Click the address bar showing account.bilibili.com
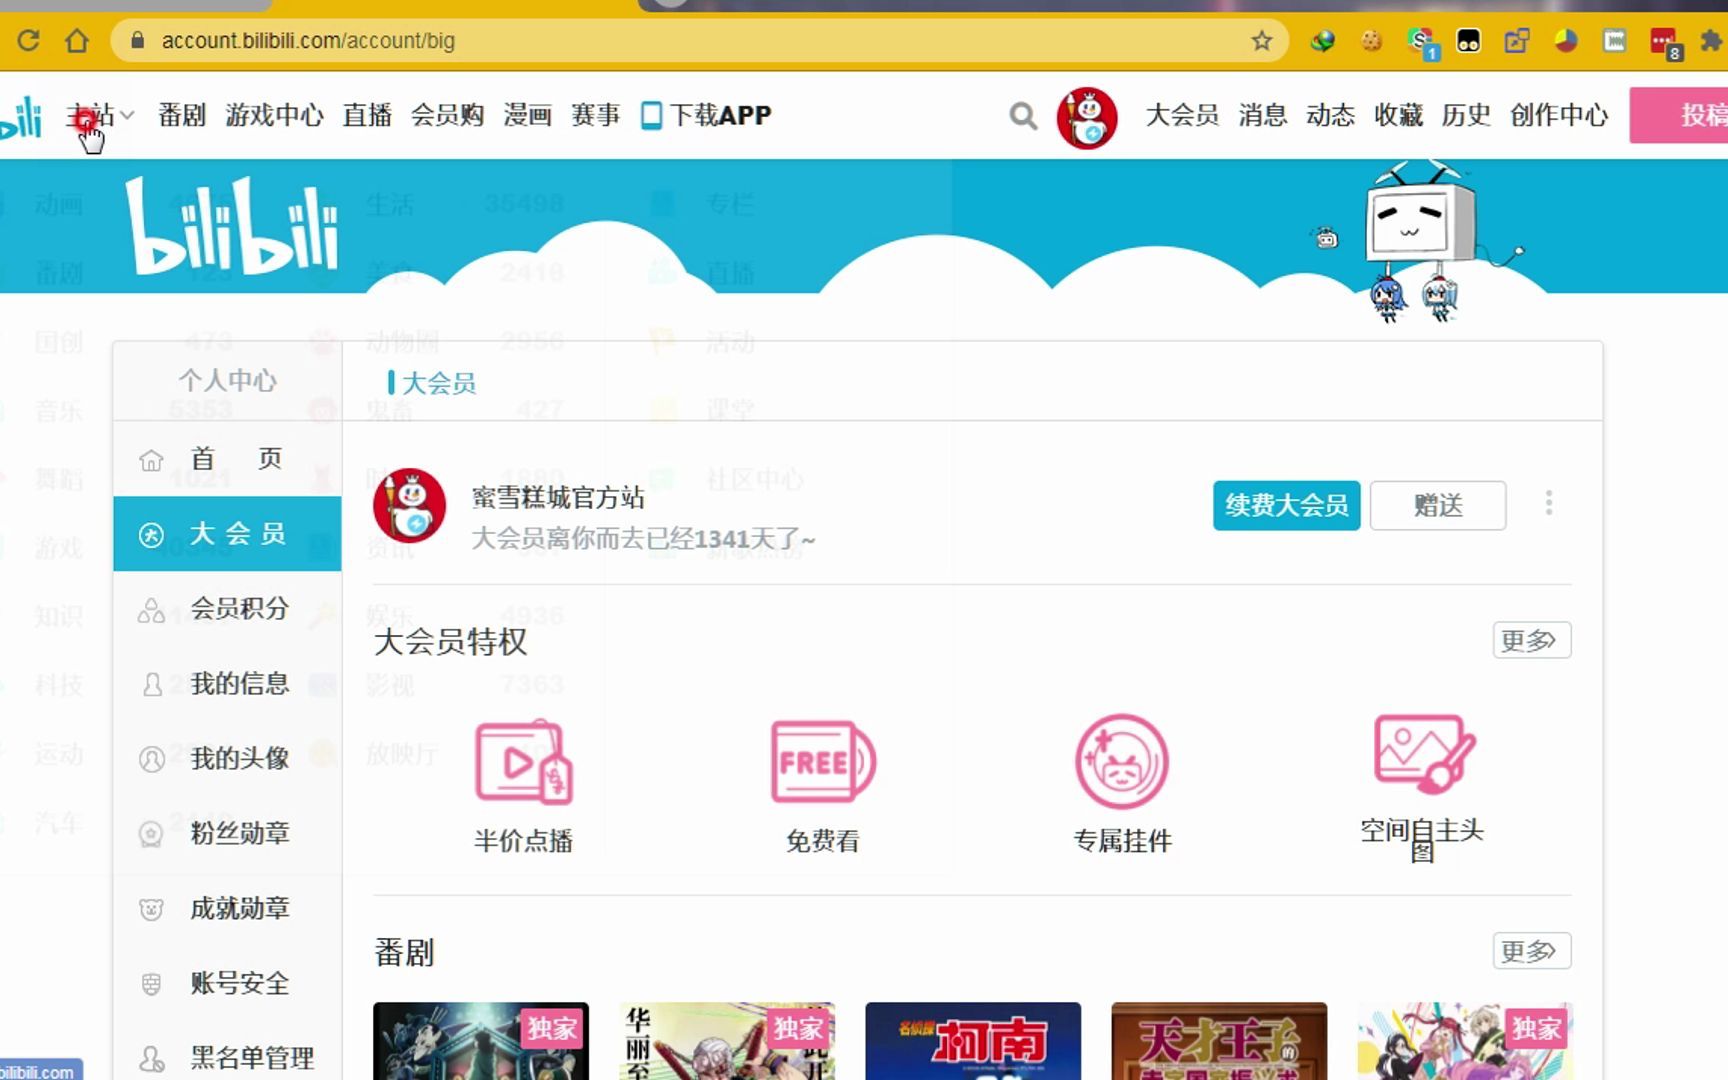Viewport: 1728px width, 1080px height. tap(700, 41)
